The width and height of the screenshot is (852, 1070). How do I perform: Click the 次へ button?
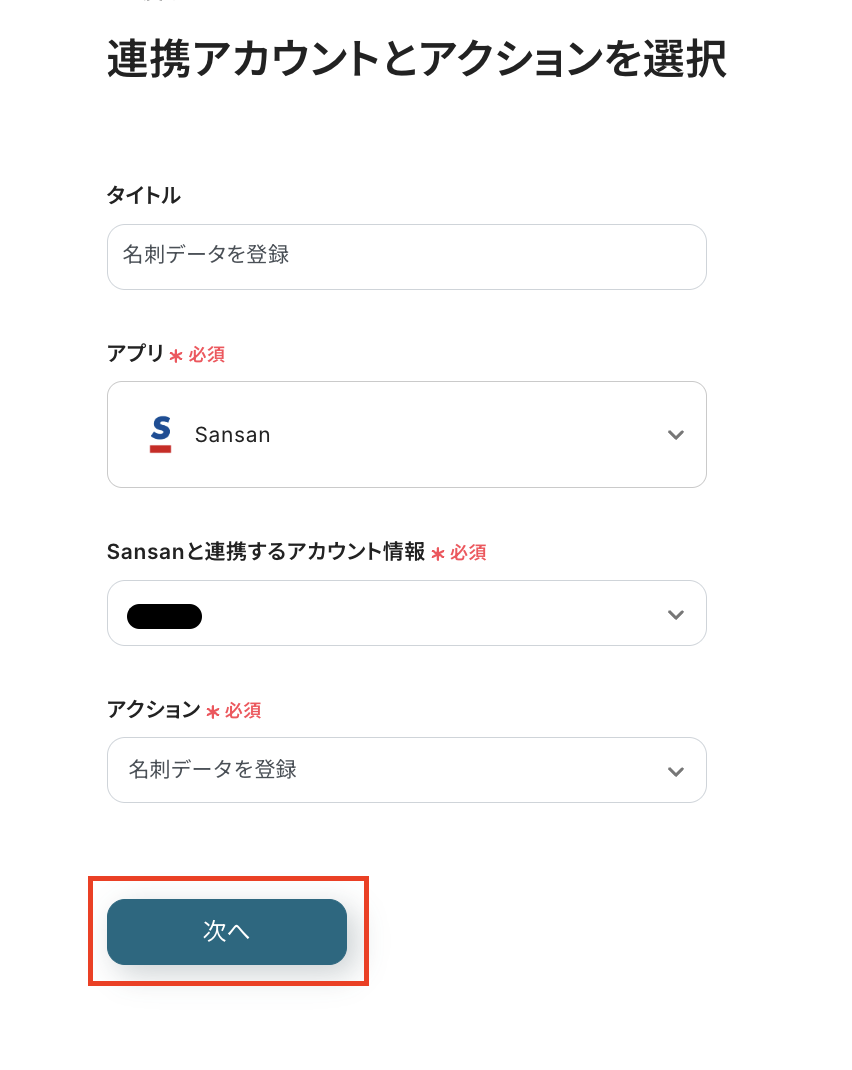(227, 932)
